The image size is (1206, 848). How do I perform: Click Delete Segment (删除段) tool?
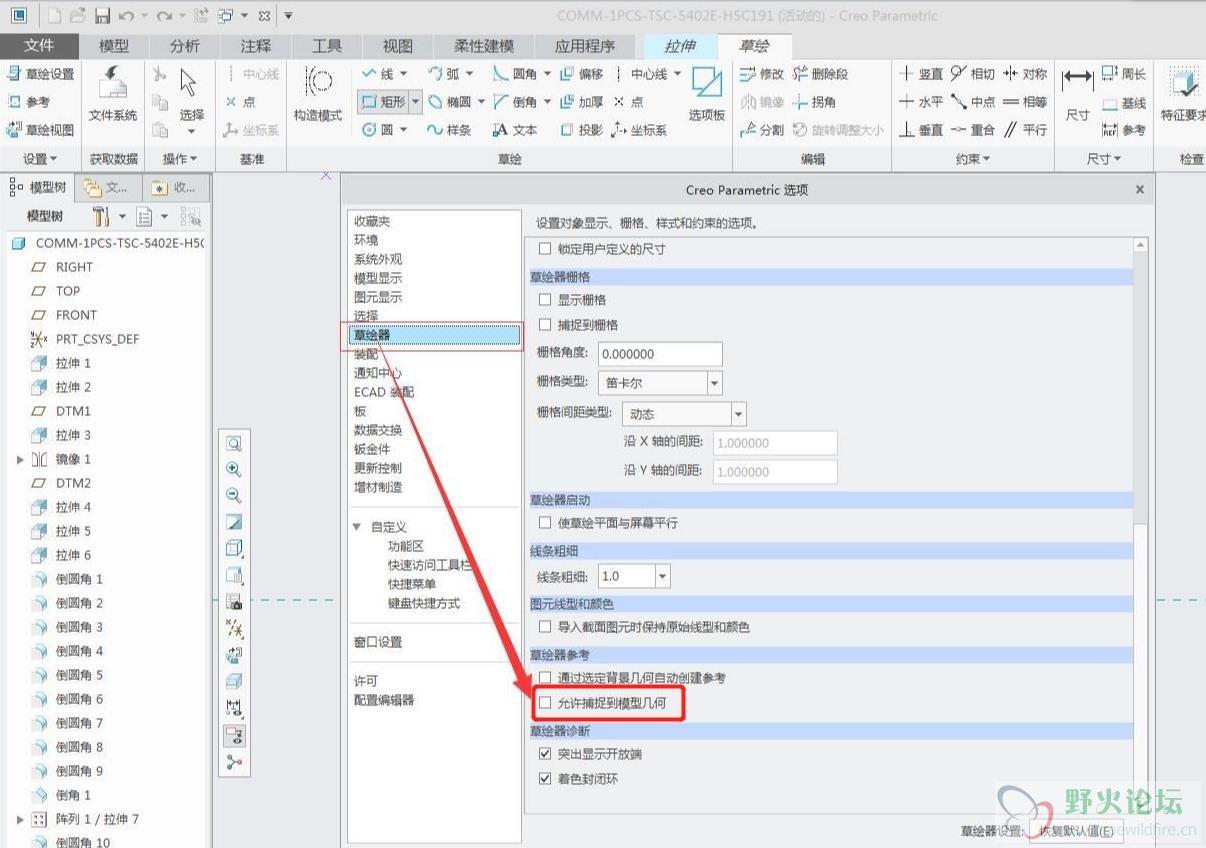[820, 74]
